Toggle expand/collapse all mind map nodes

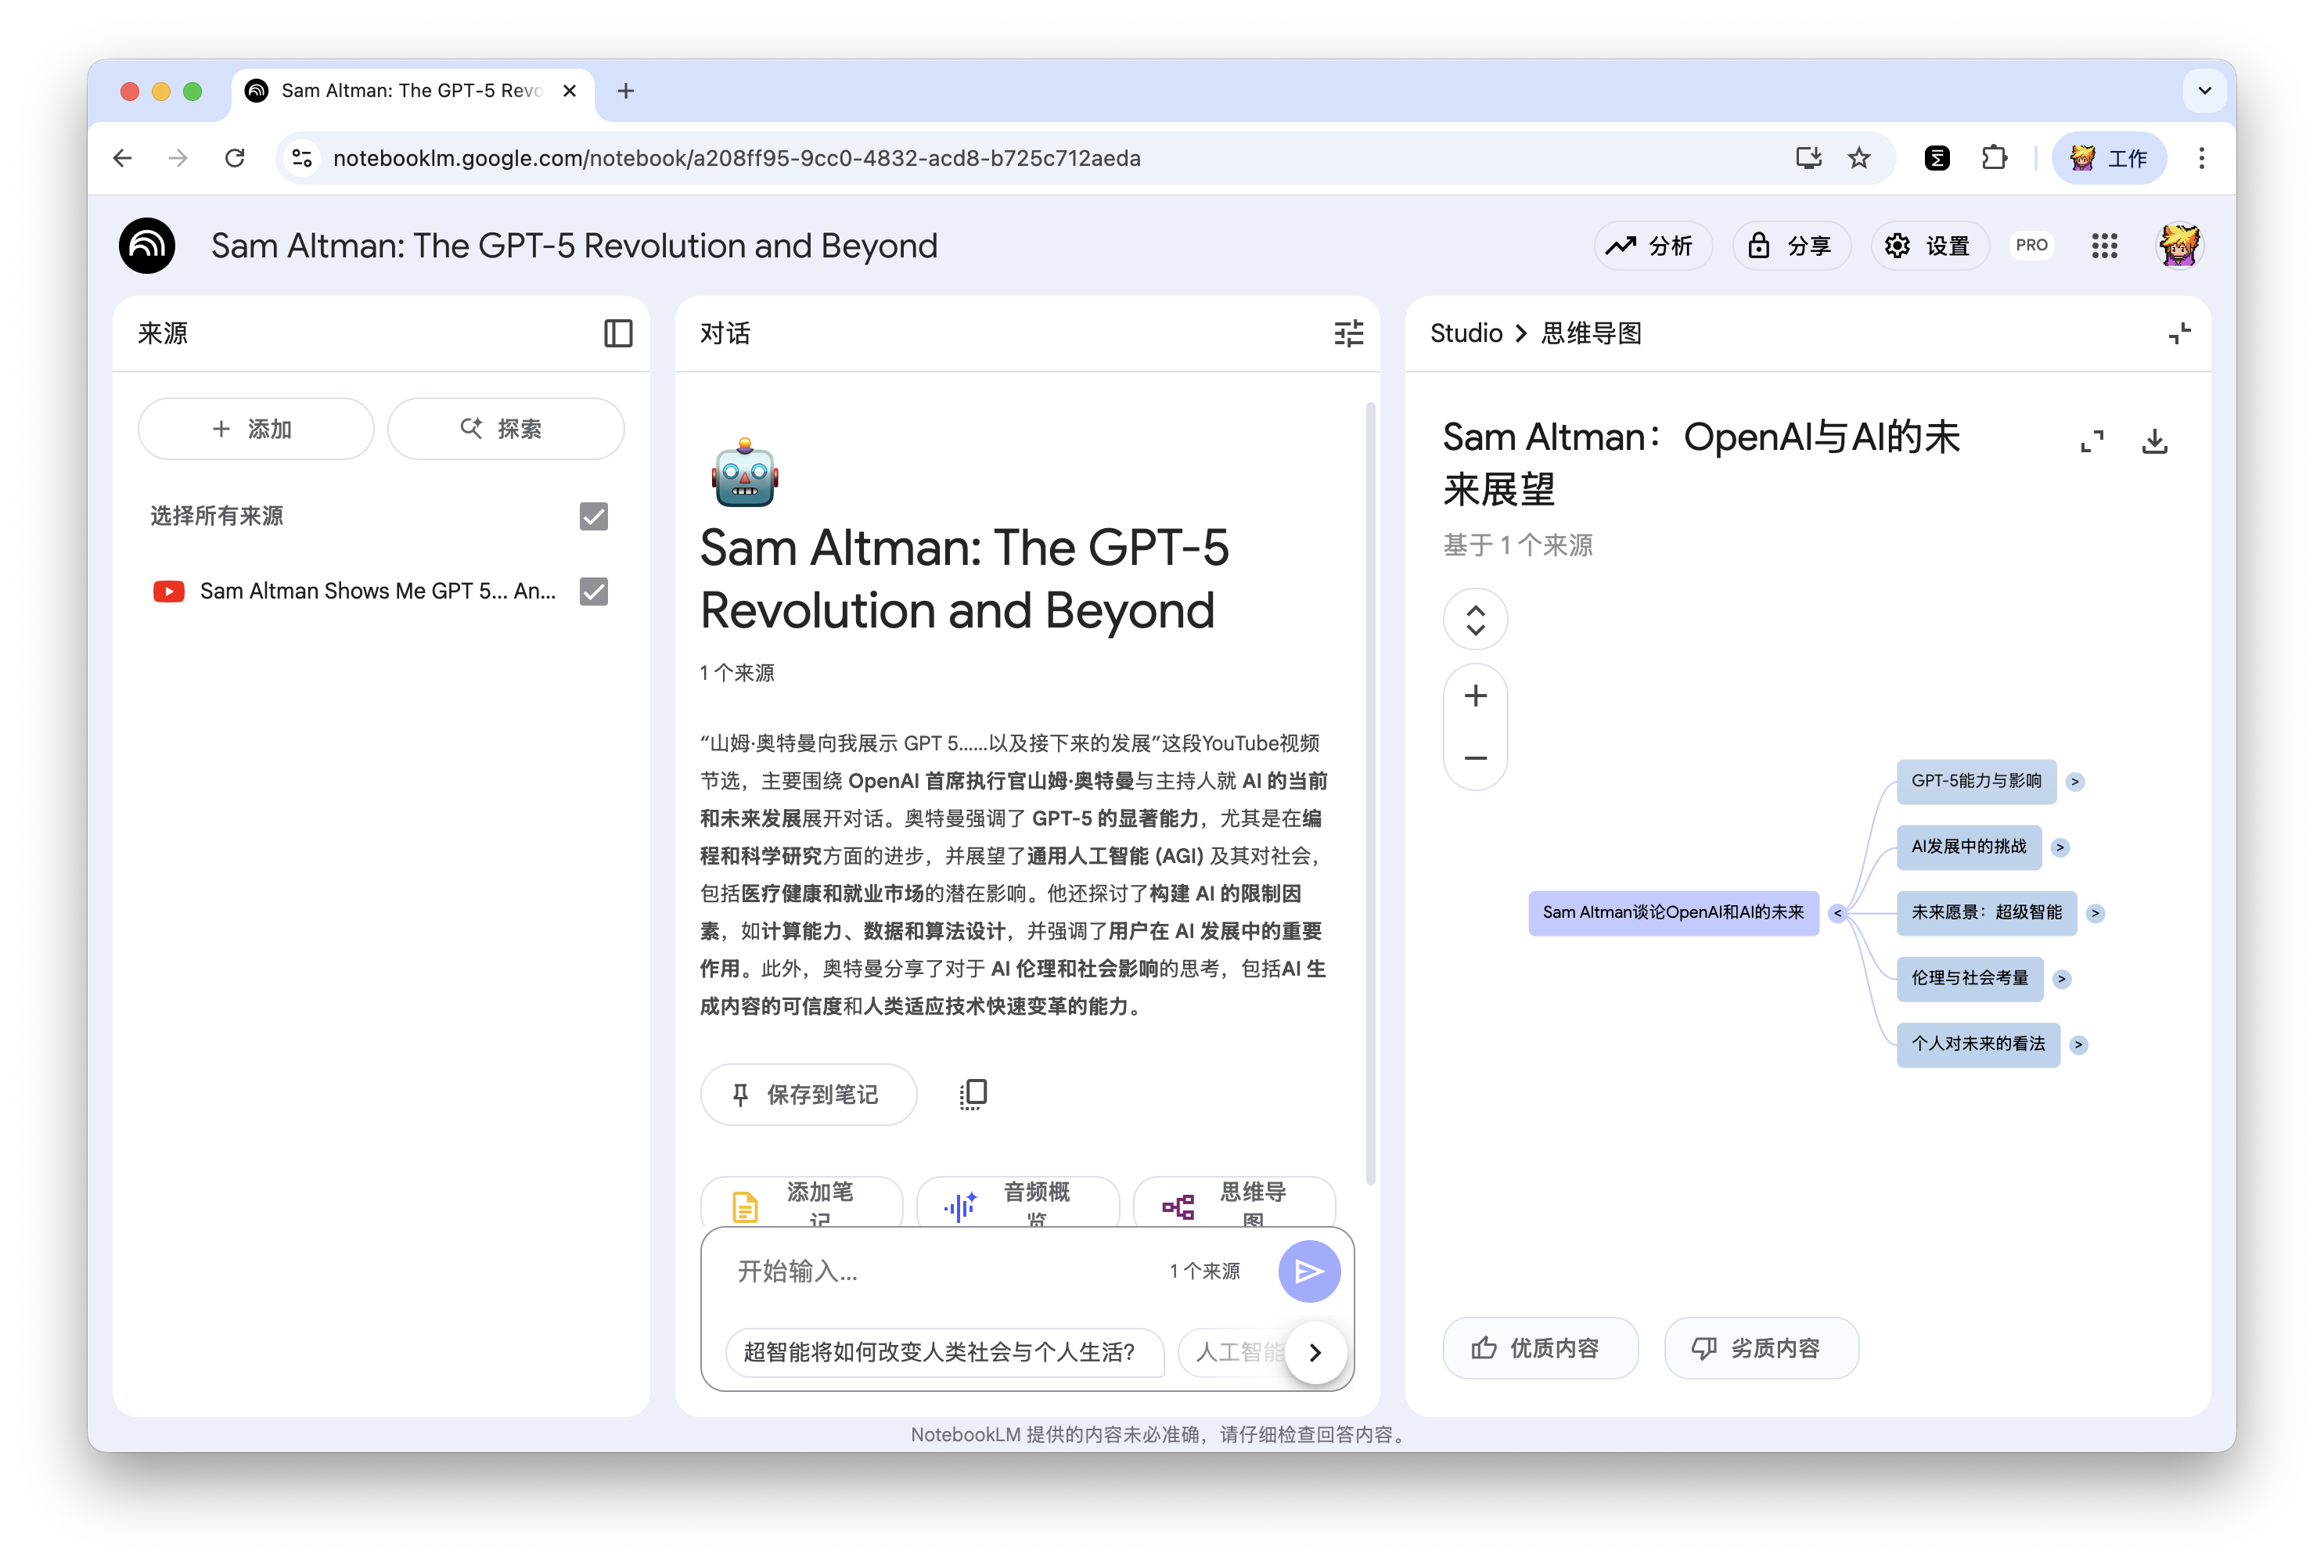click(x=1475, y=620)
